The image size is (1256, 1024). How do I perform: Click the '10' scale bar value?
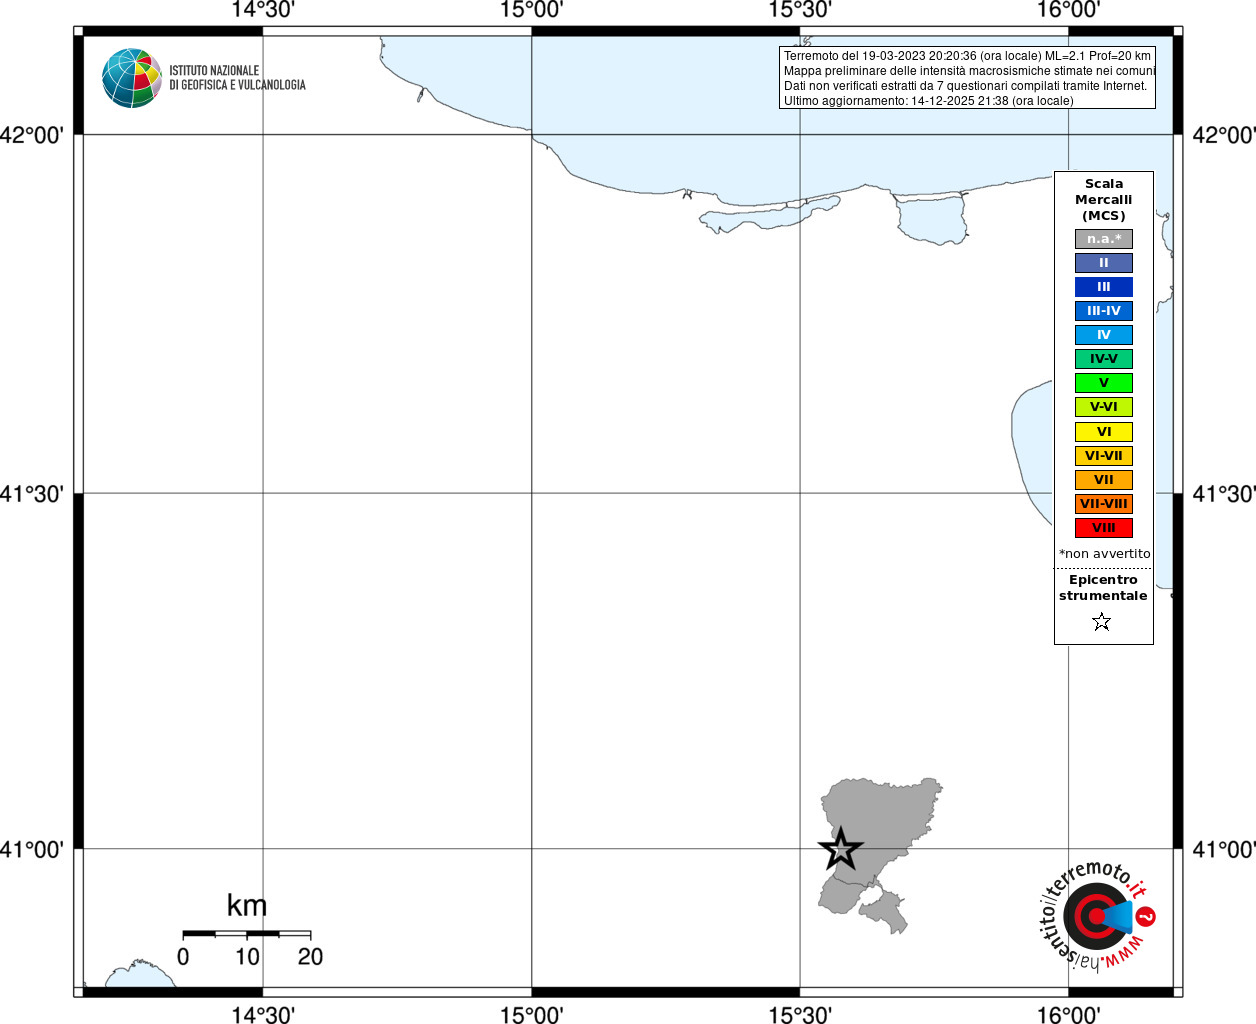click(247, 957)
